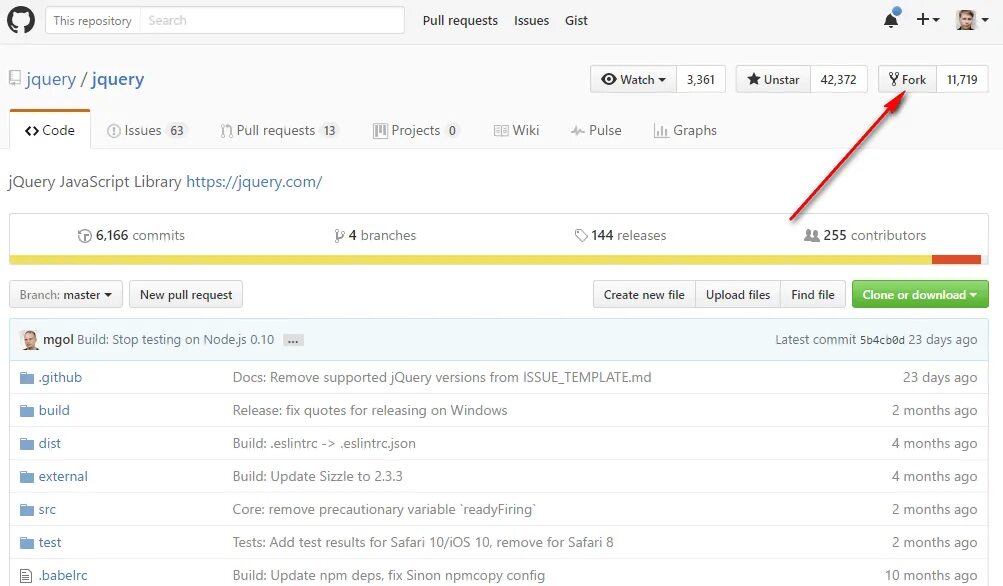The width and height of the screenshot is (1003, 586).
Task: Open the plus create-new dropdown
Action: (x=928, y=20)
